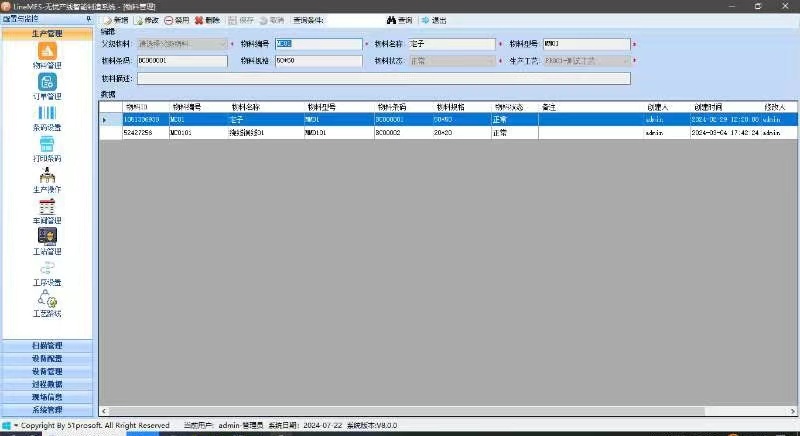This screenshot has height=436, width=800.
Task: Focus the 物料描述 input field
Action: coord(384,79)
